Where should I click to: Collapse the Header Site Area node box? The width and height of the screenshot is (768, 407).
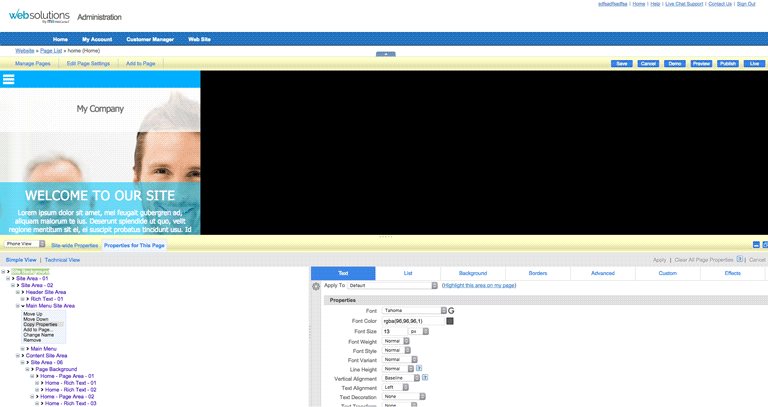coord(18,292)
